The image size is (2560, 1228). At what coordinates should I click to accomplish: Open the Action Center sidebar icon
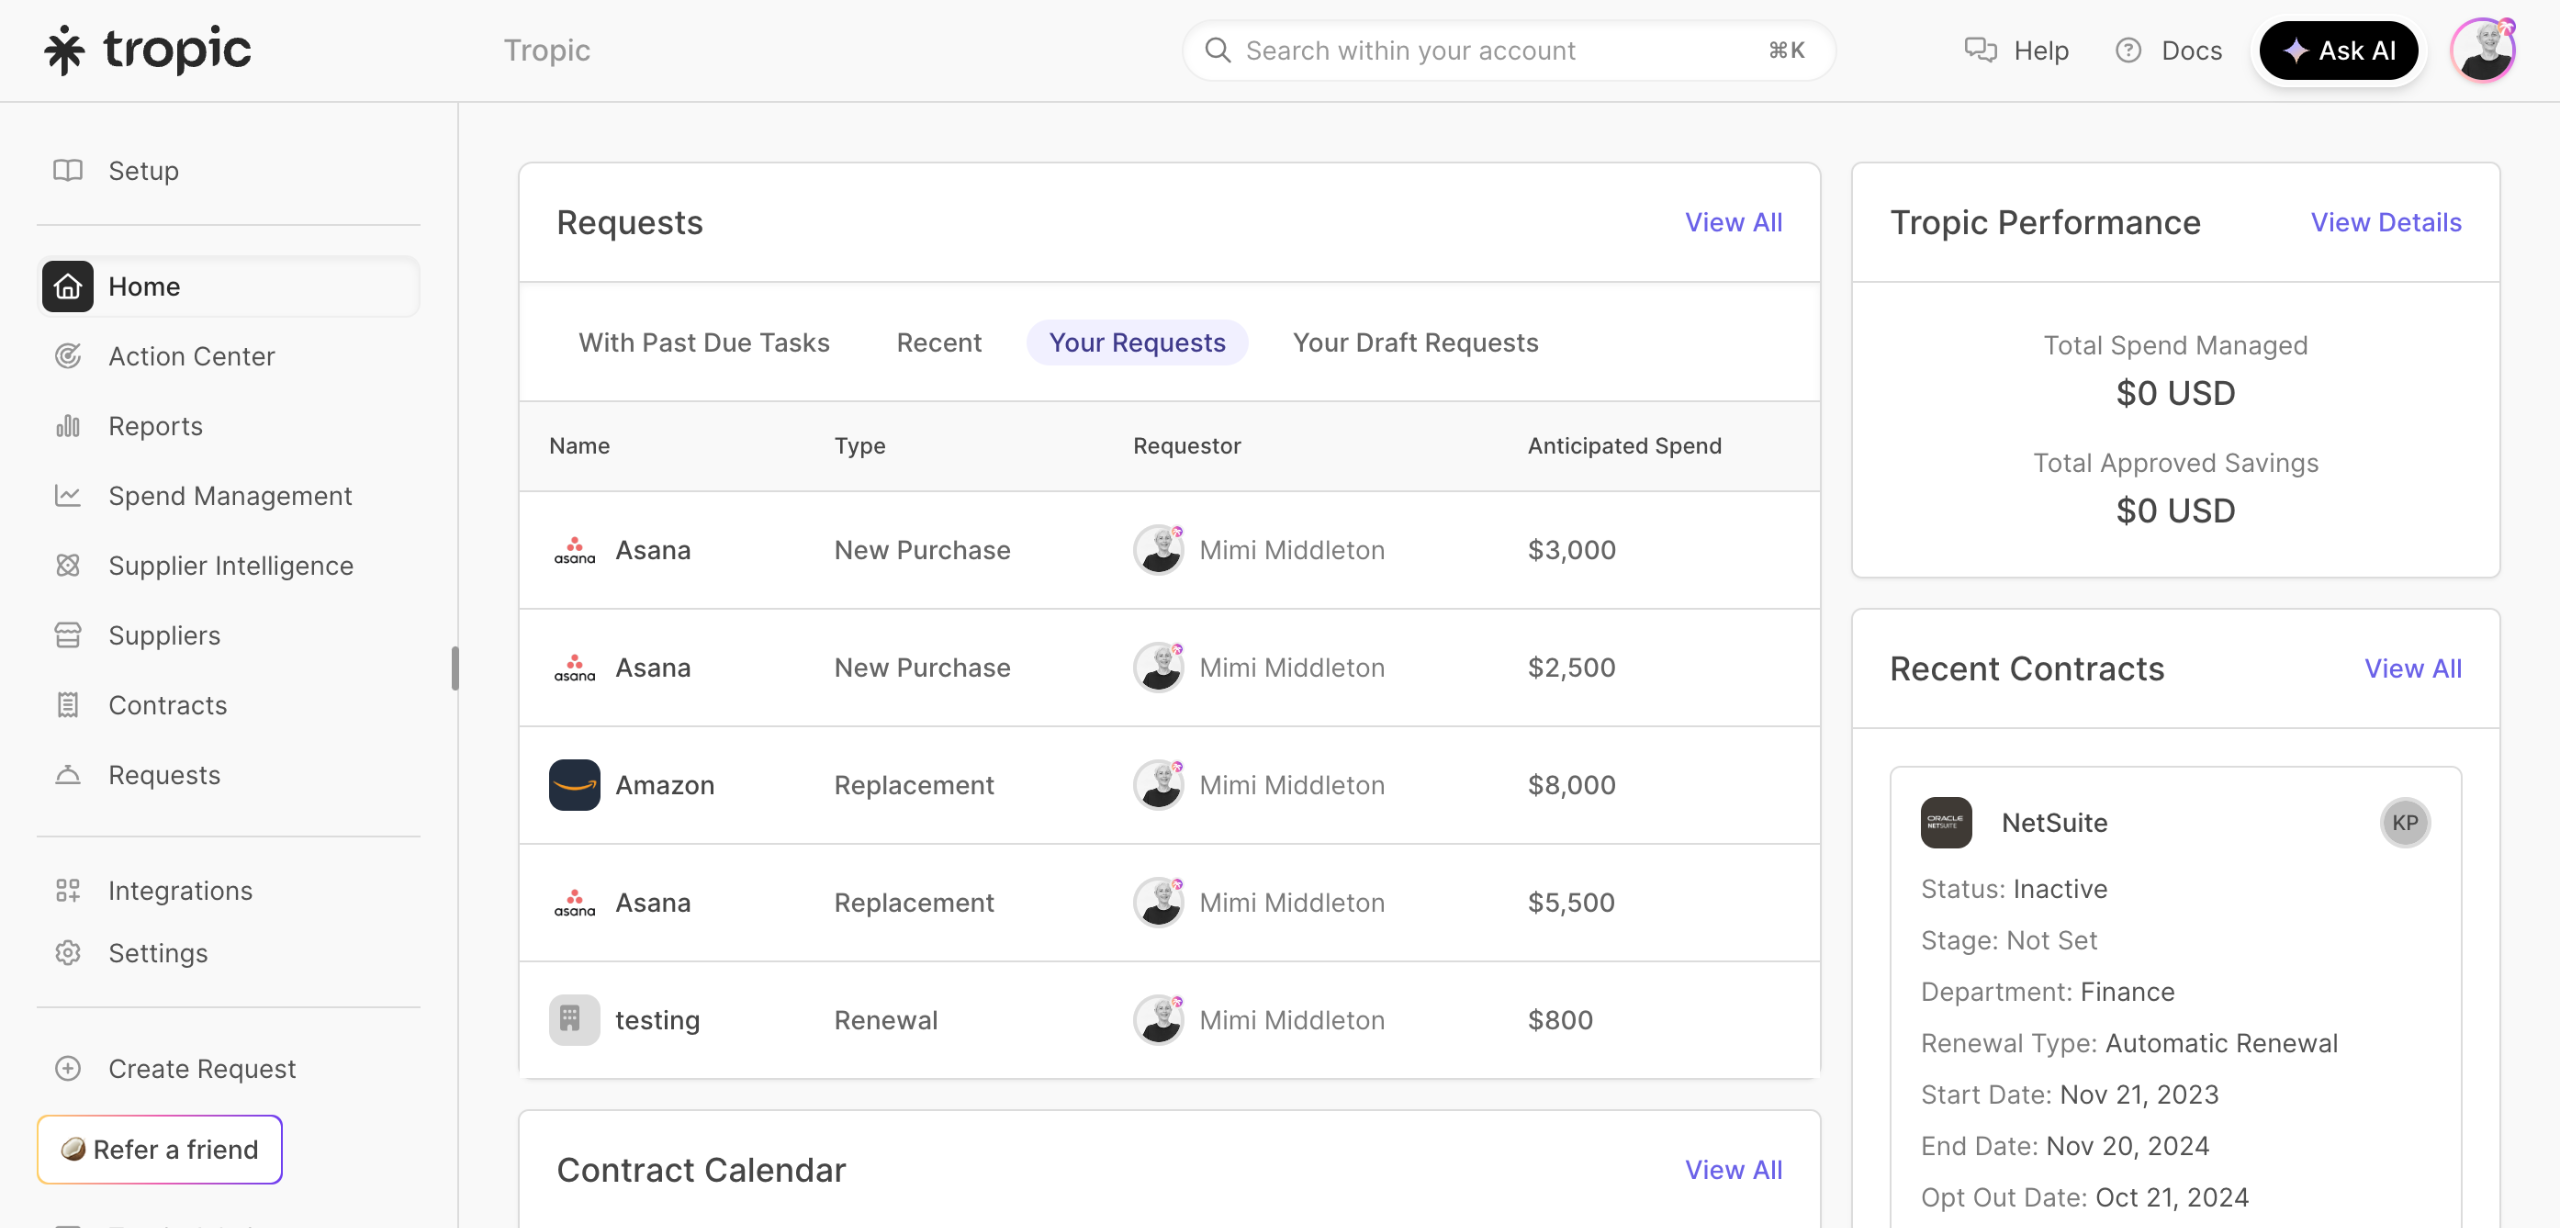click(67, 356)
